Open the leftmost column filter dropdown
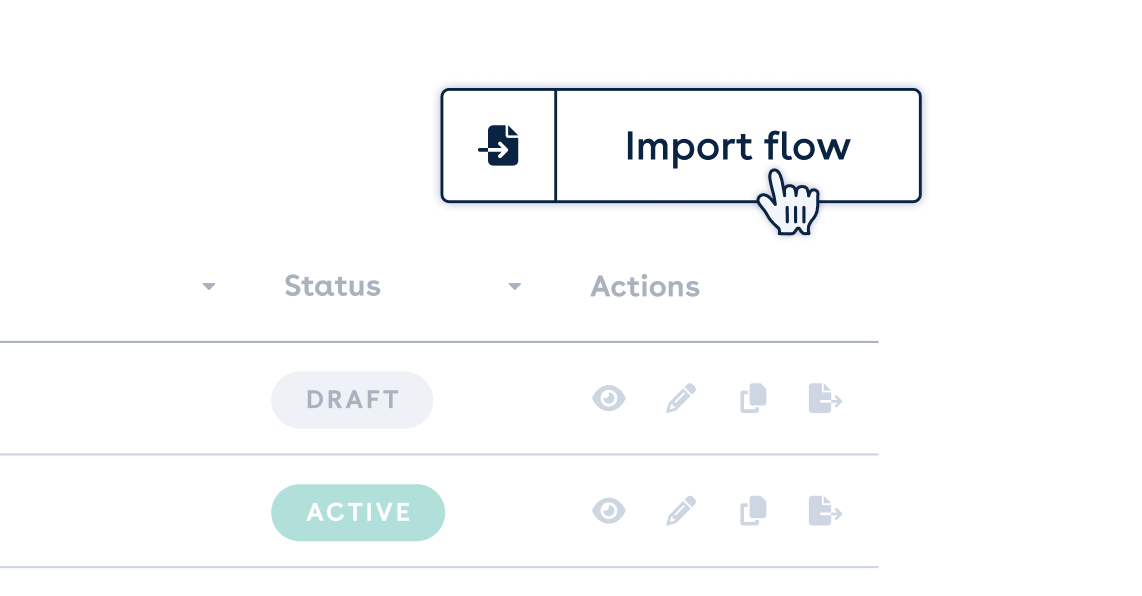 click(x=209, y=287)
